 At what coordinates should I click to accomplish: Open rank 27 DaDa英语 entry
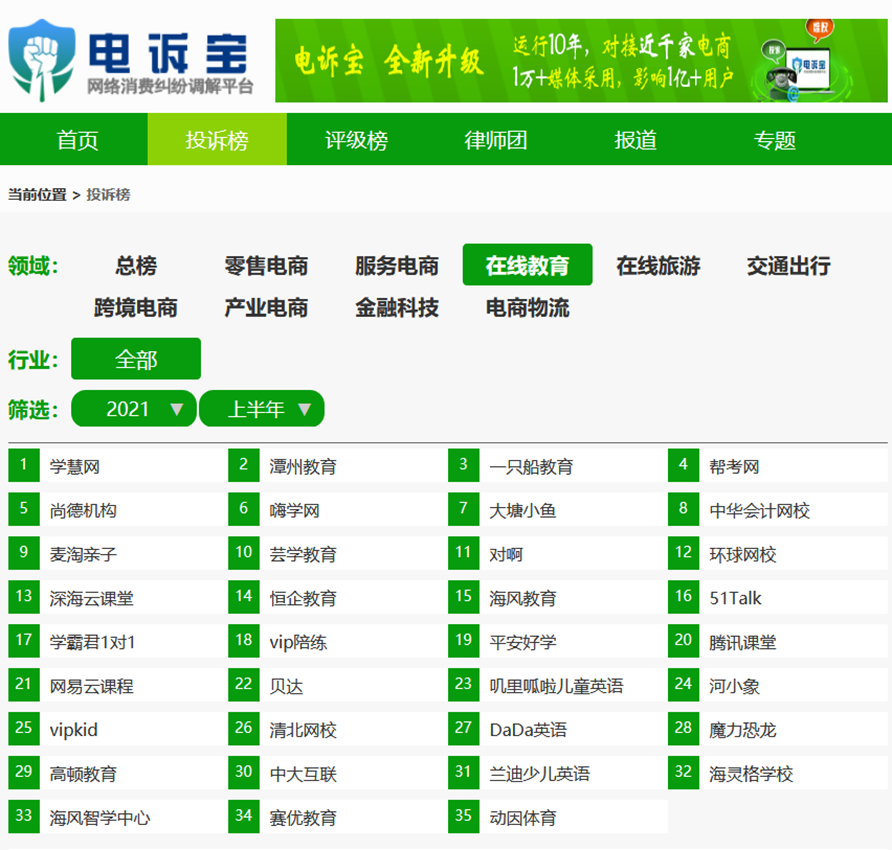click(558, 728)
